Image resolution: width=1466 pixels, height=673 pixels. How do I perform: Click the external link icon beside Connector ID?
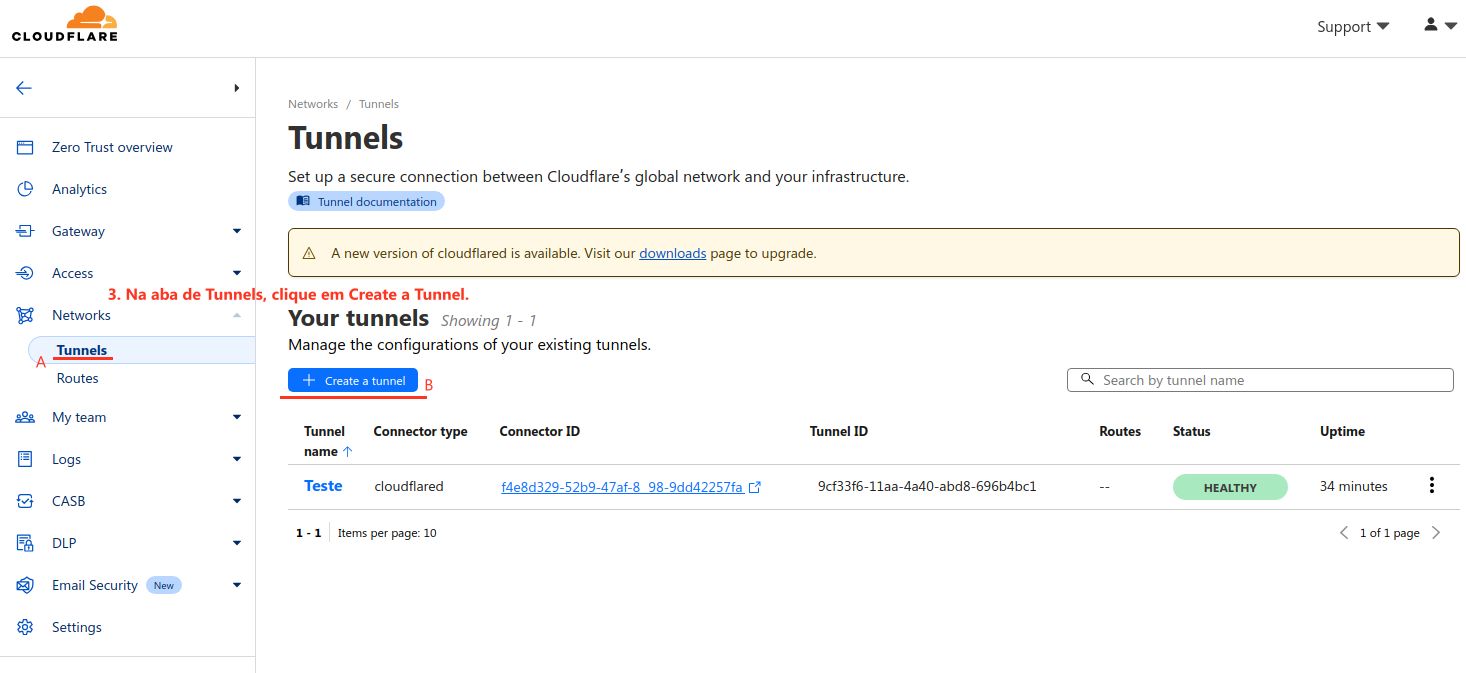(x=755, y=488)
